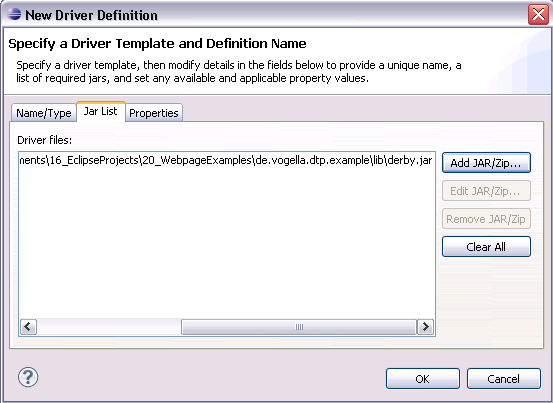
Task: Cancel the driver definition dialog
Action: [504, 379]
